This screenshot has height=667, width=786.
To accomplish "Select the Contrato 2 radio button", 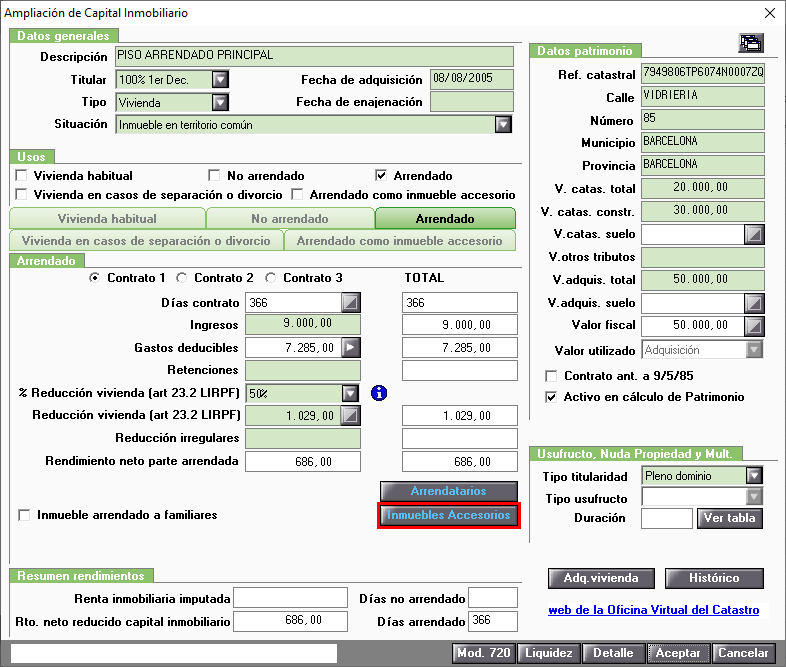I will [181, 278].
